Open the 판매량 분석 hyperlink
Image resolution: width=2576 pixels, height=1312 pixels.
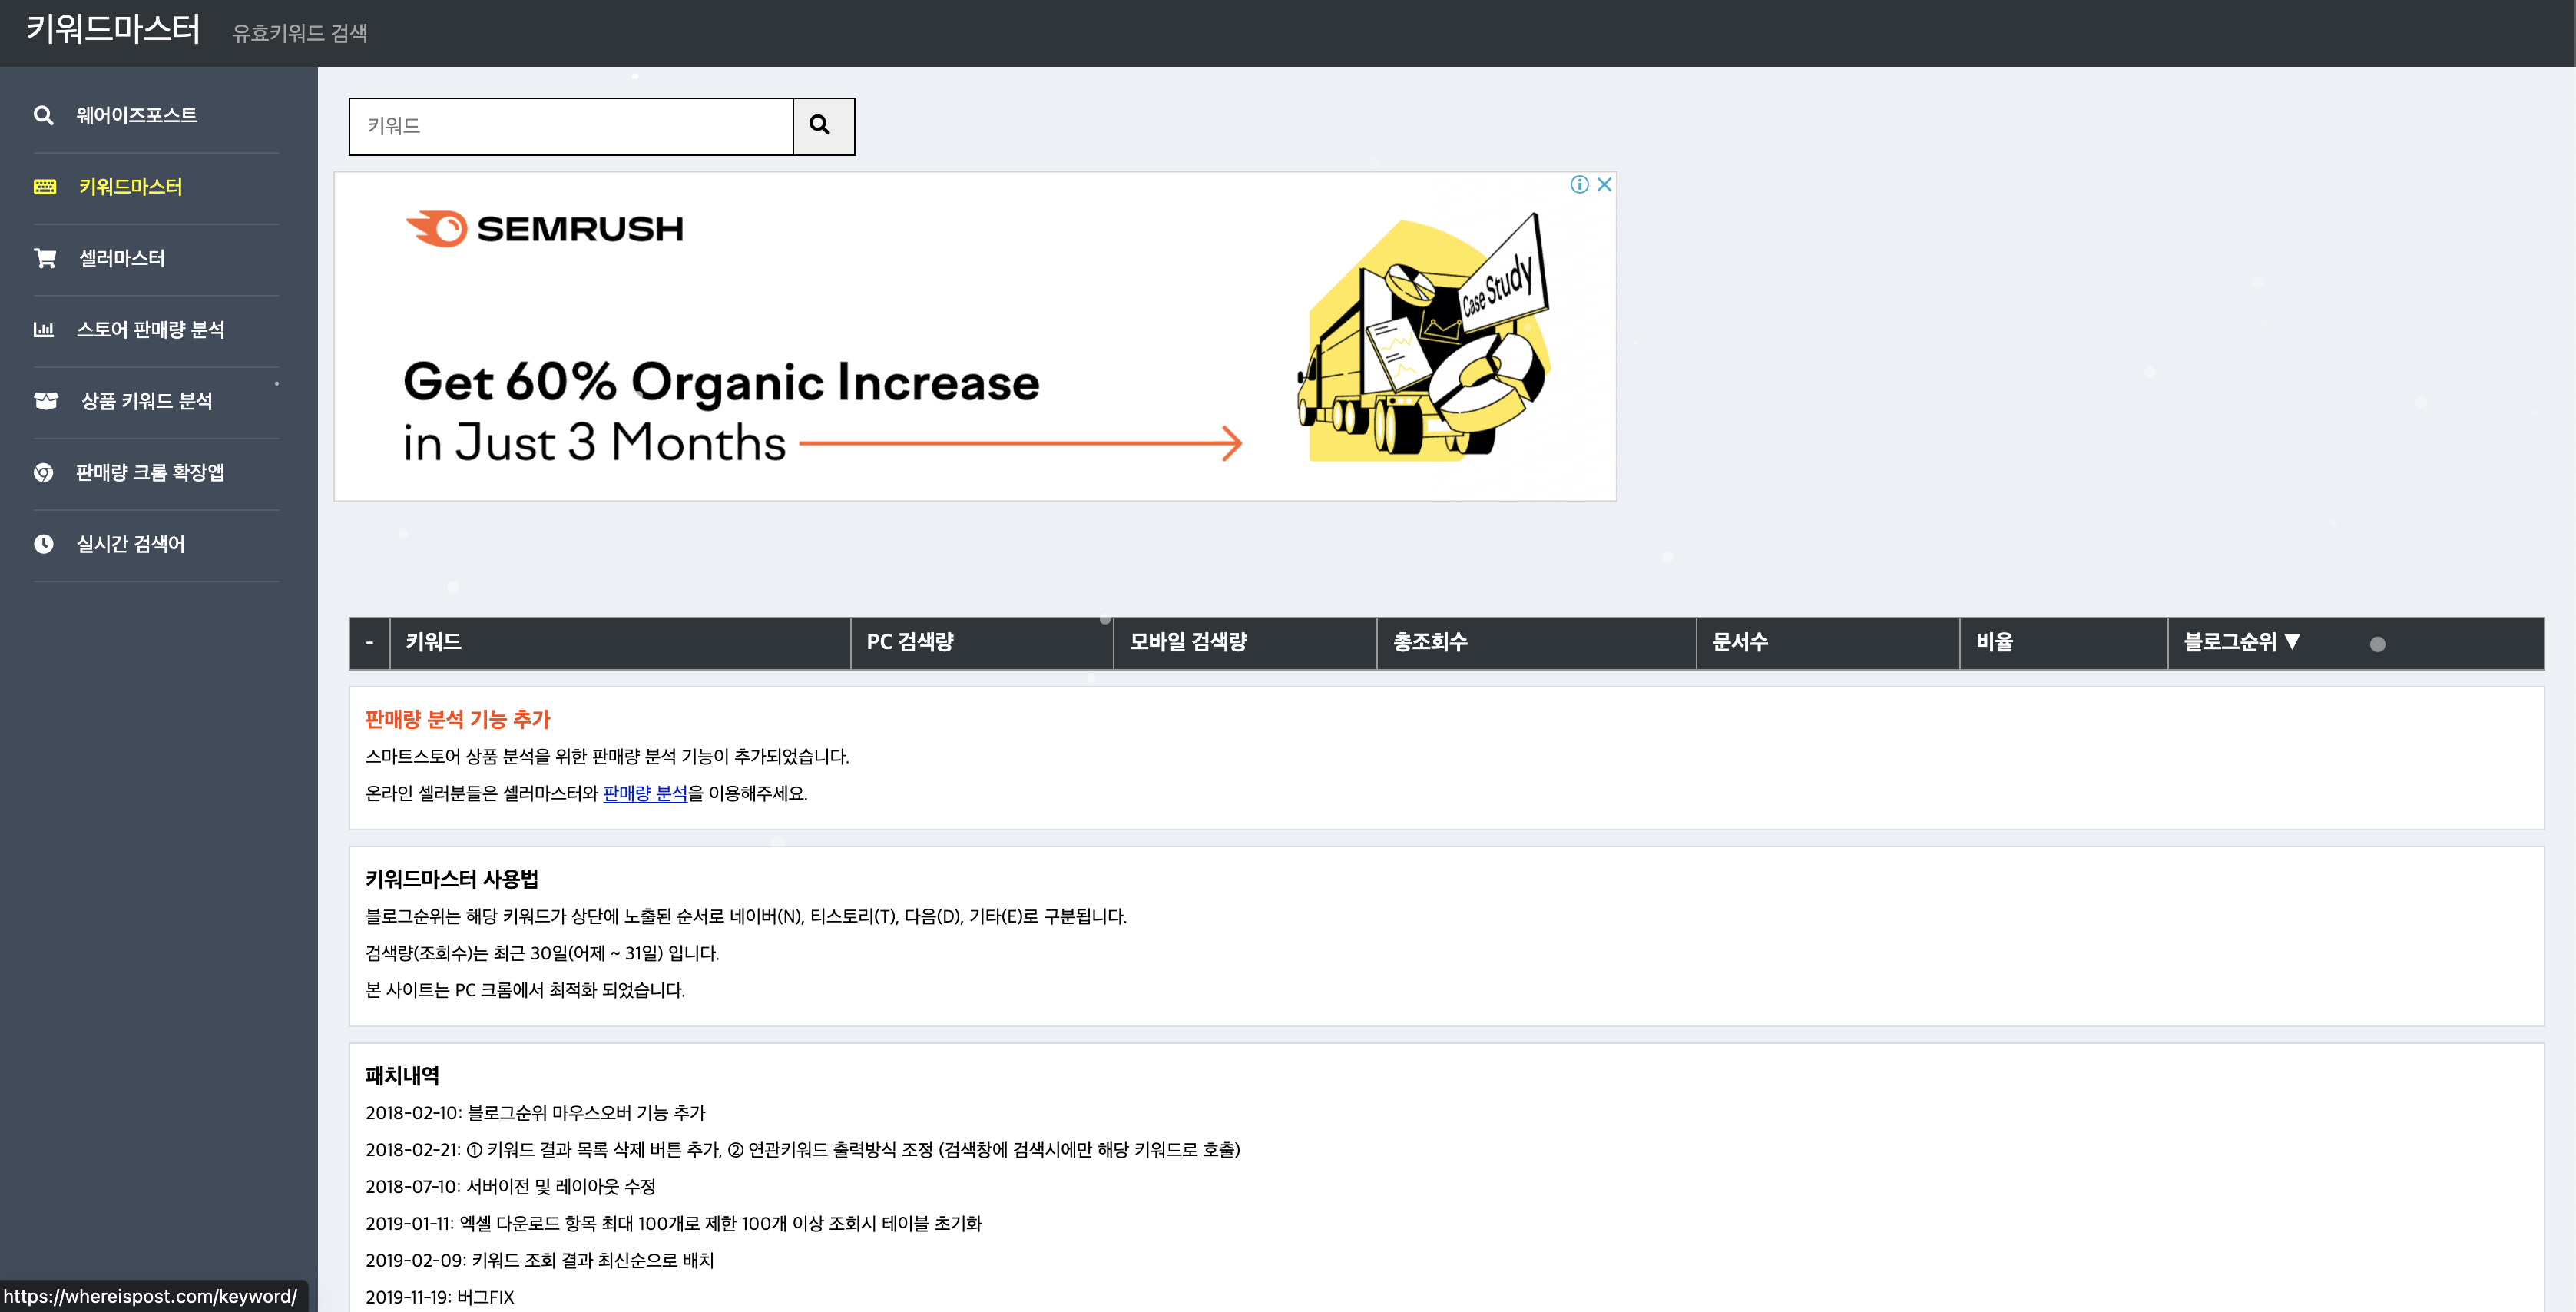tap(645, 793)
